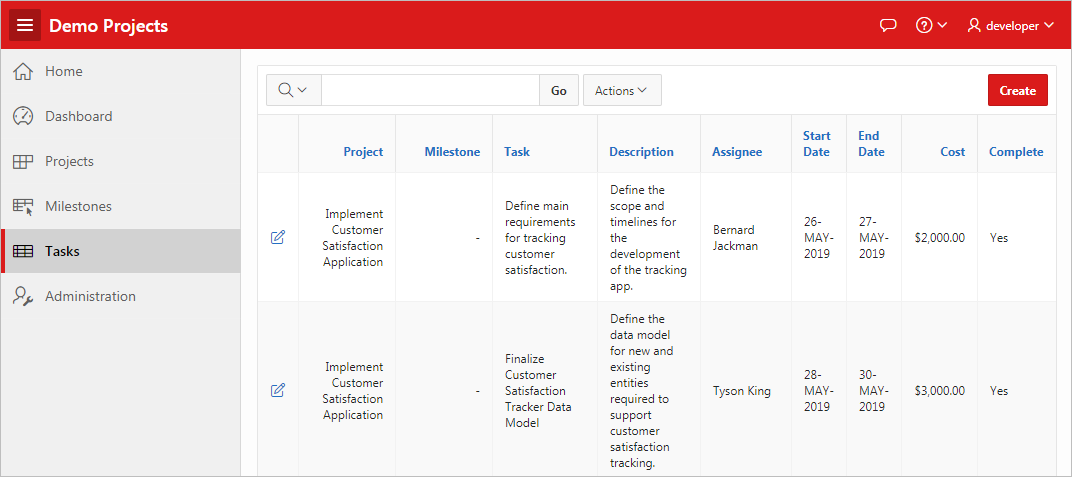Viewport: 1072px width, 477px height.
Task: Click the Demo Projects application title
Action: pos(109,26)
